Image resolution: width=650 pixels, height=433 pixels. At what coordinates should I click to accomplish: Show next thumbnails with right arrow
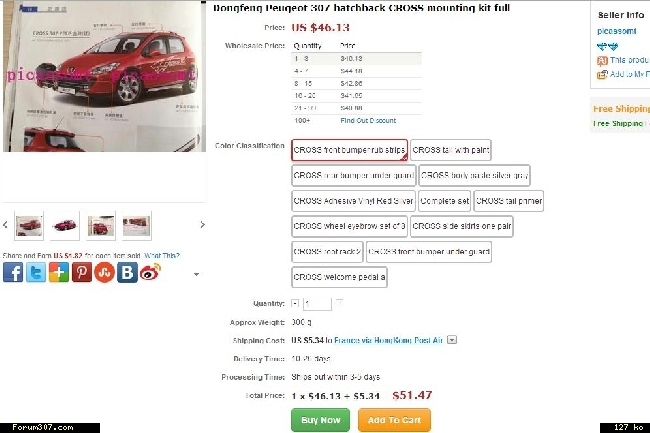click(x=202, y=225)
